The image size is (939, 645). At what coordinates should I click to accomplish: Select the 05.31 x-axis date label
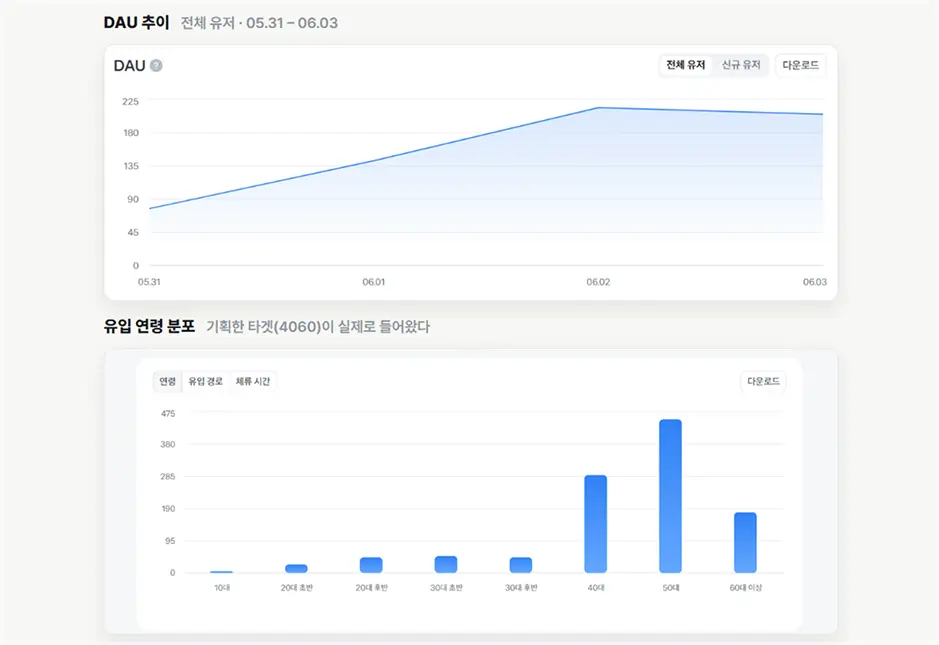(149, 282)
